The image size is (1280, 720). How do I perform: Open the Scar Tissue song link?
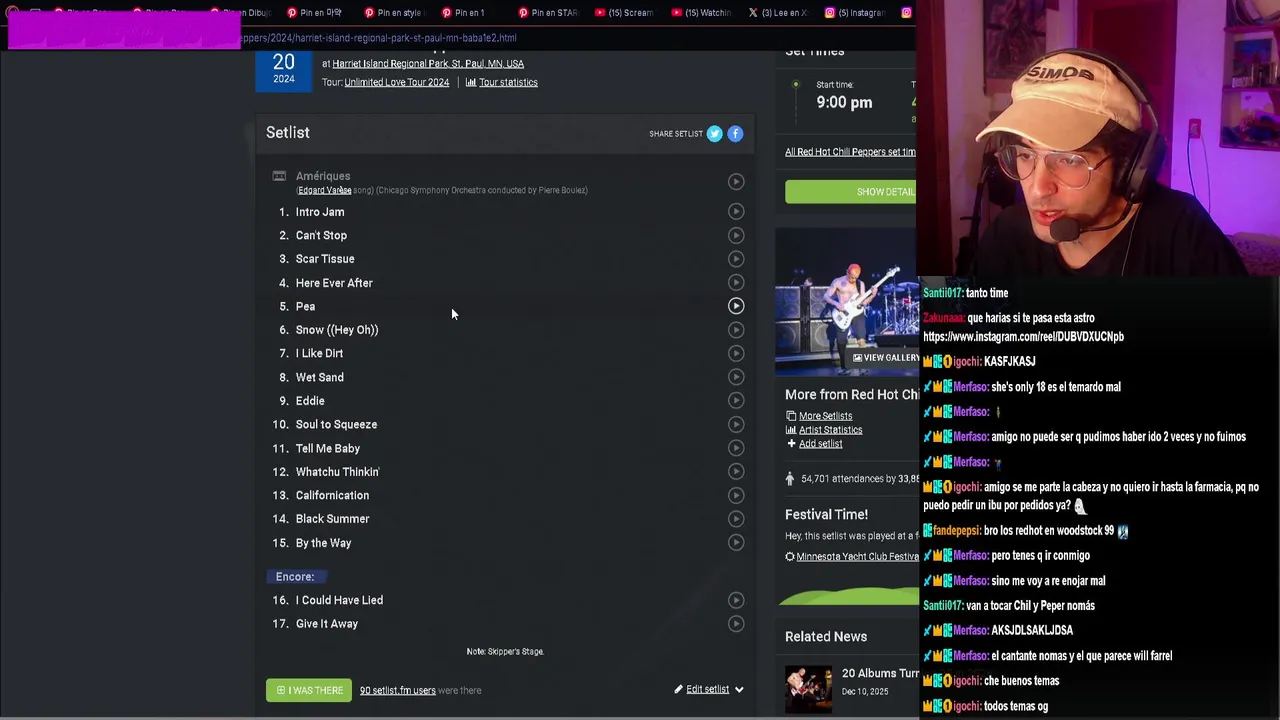pyautogui.click(x=325, y=259)
